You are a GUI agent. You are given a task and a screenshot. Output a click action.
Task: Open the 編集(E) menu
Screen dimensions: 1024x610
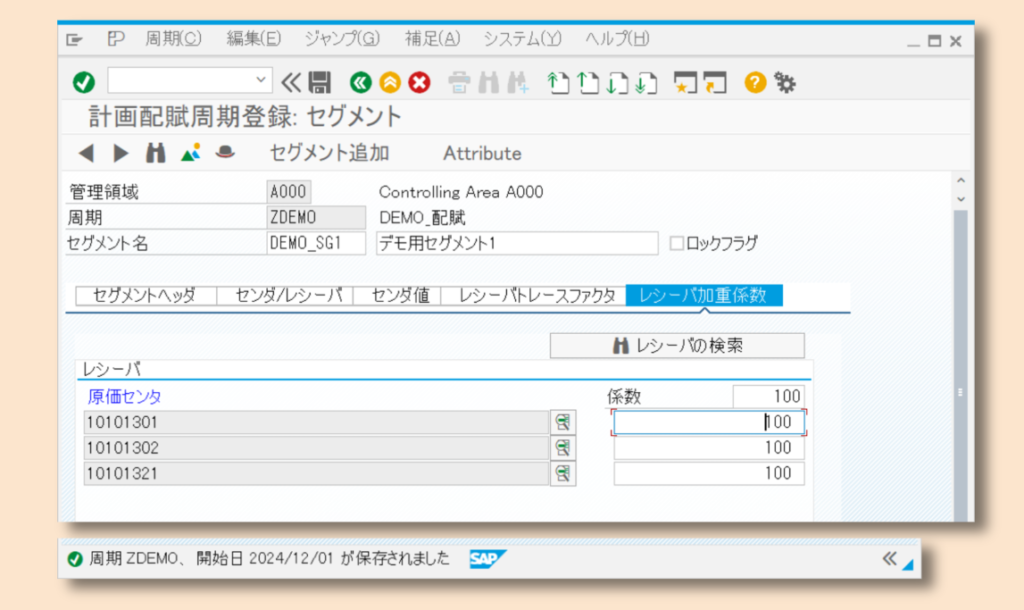[253, 39]
